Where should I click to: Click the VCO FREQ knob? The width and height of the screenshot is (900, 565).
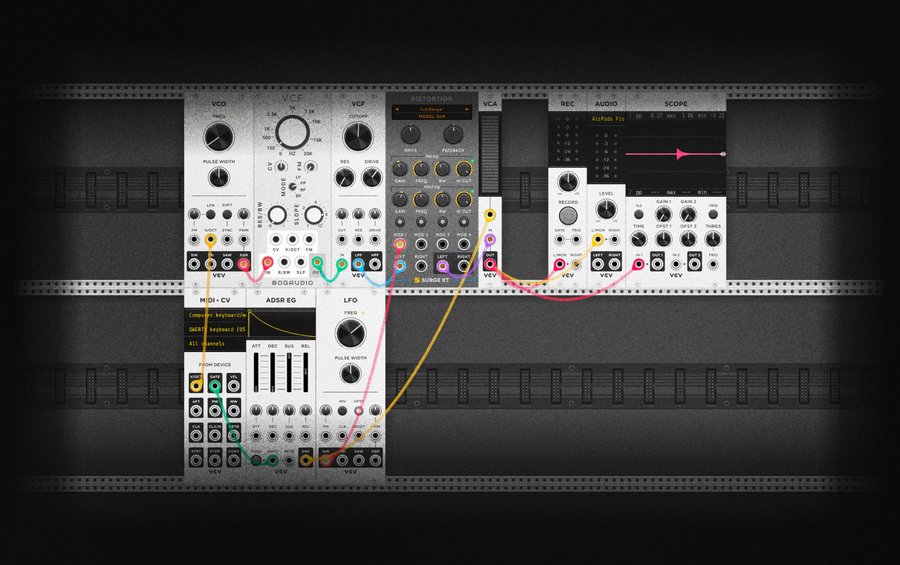[219, 137]
